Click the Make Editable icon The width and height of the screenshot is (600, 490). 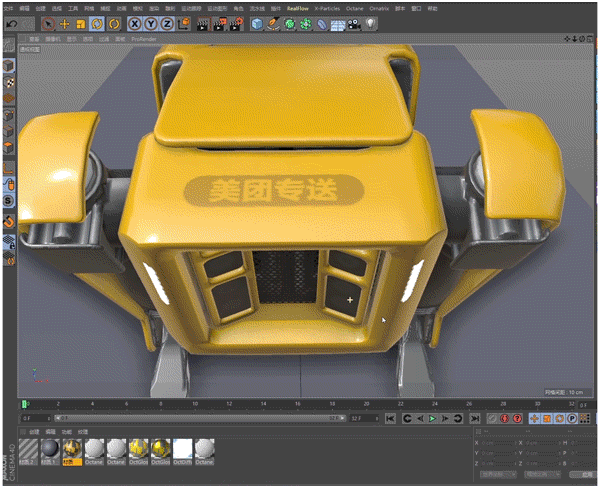point(9,45)
